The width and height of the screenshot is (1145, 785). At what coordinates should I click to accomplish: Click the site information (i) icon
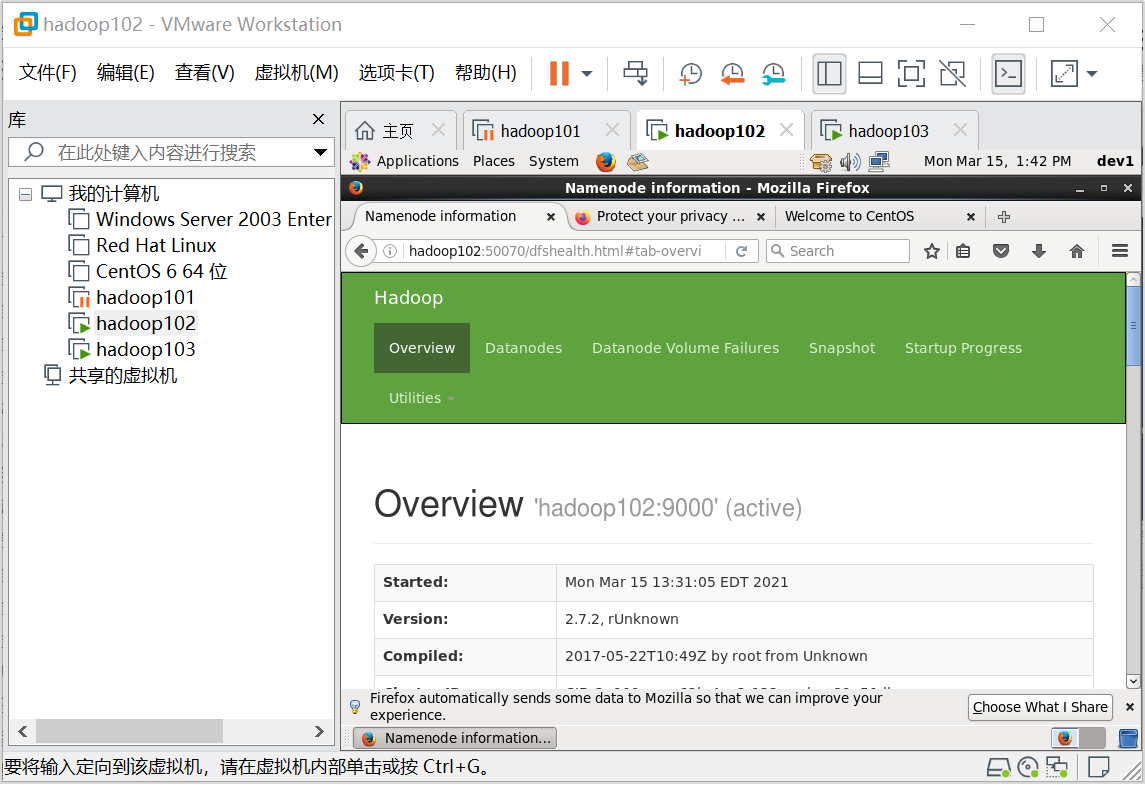390,251
